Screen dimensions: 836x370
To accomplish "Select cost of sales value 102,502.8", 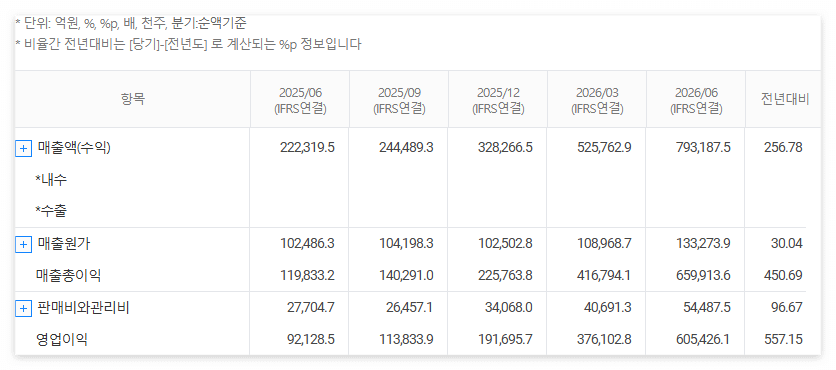I will pos(505,244).
